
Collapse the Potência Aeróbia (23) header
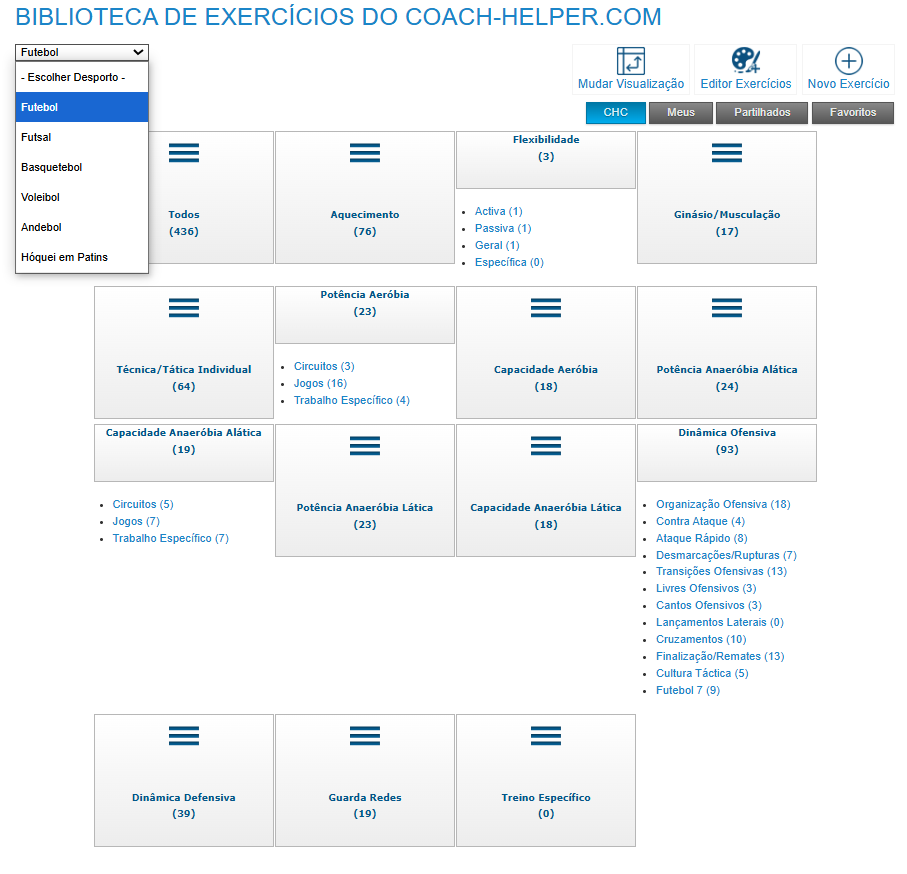(365, 315)
